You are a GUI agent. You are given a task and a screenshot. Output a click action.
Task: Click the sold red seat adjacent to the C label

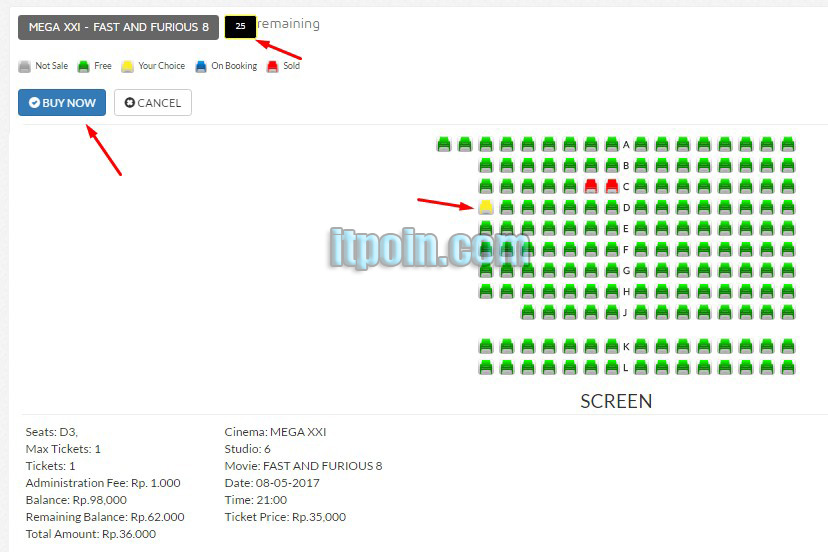611,186
